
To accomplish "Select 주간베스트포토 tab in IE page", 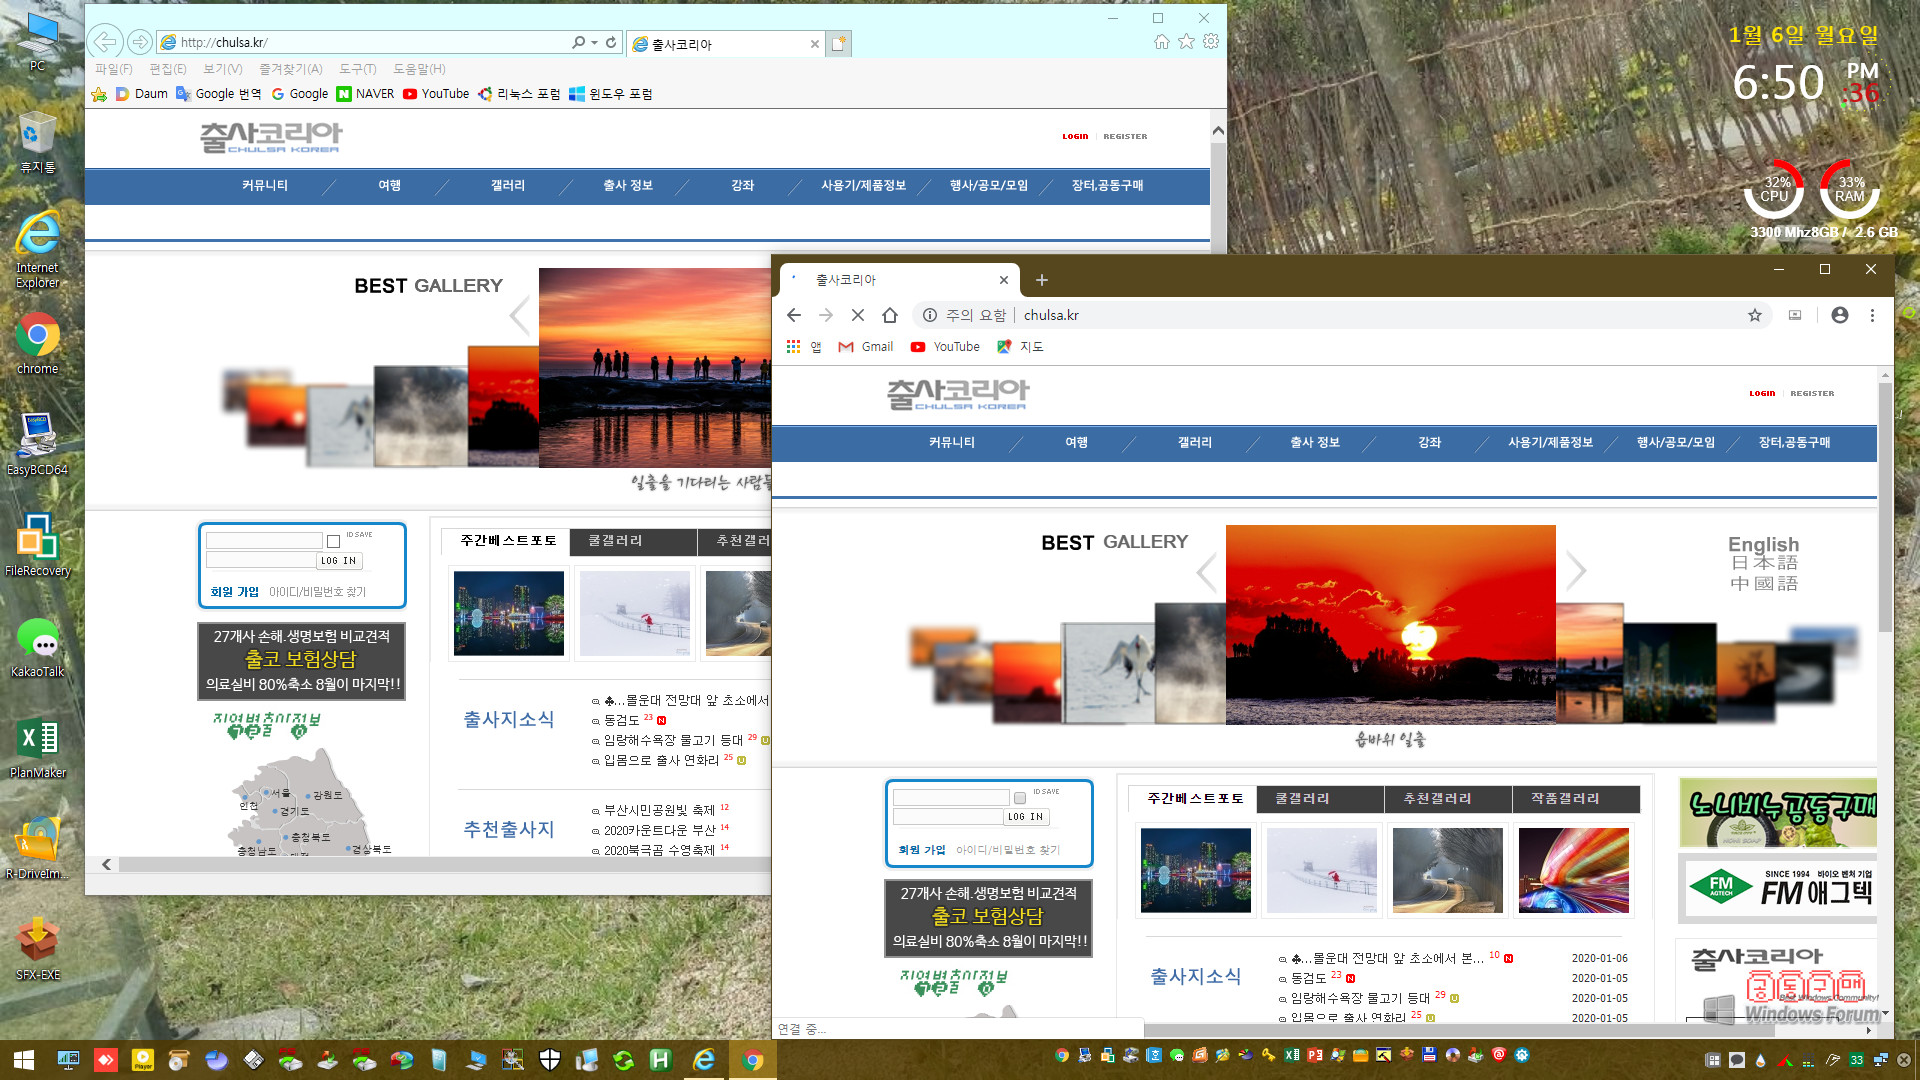I will (x=508, y=541).
